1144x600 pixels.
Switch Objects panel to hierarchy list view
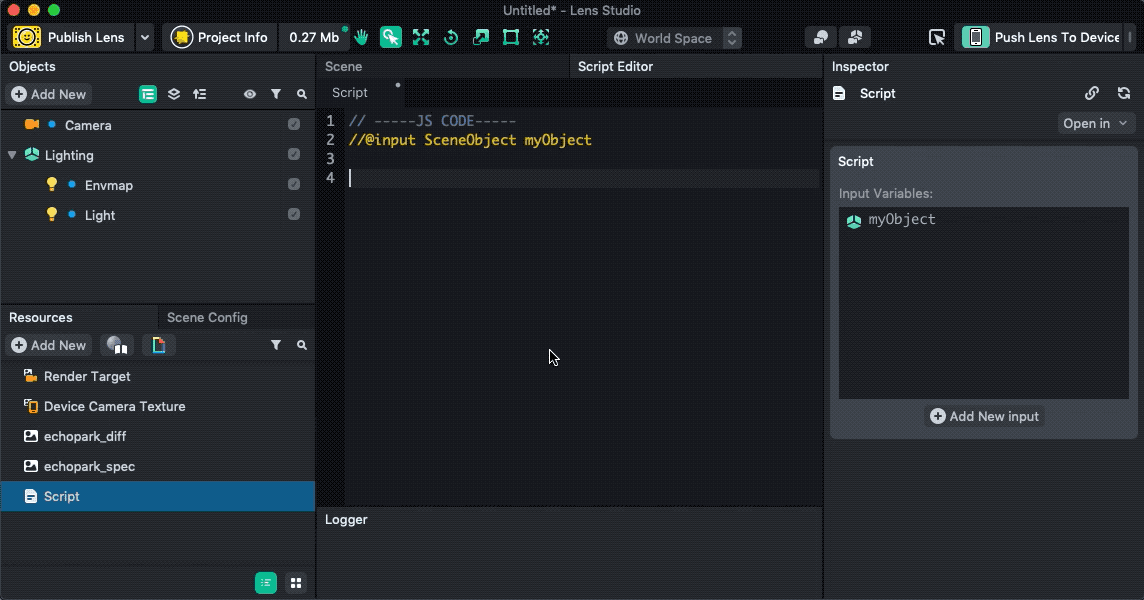[x=148, y=94]
